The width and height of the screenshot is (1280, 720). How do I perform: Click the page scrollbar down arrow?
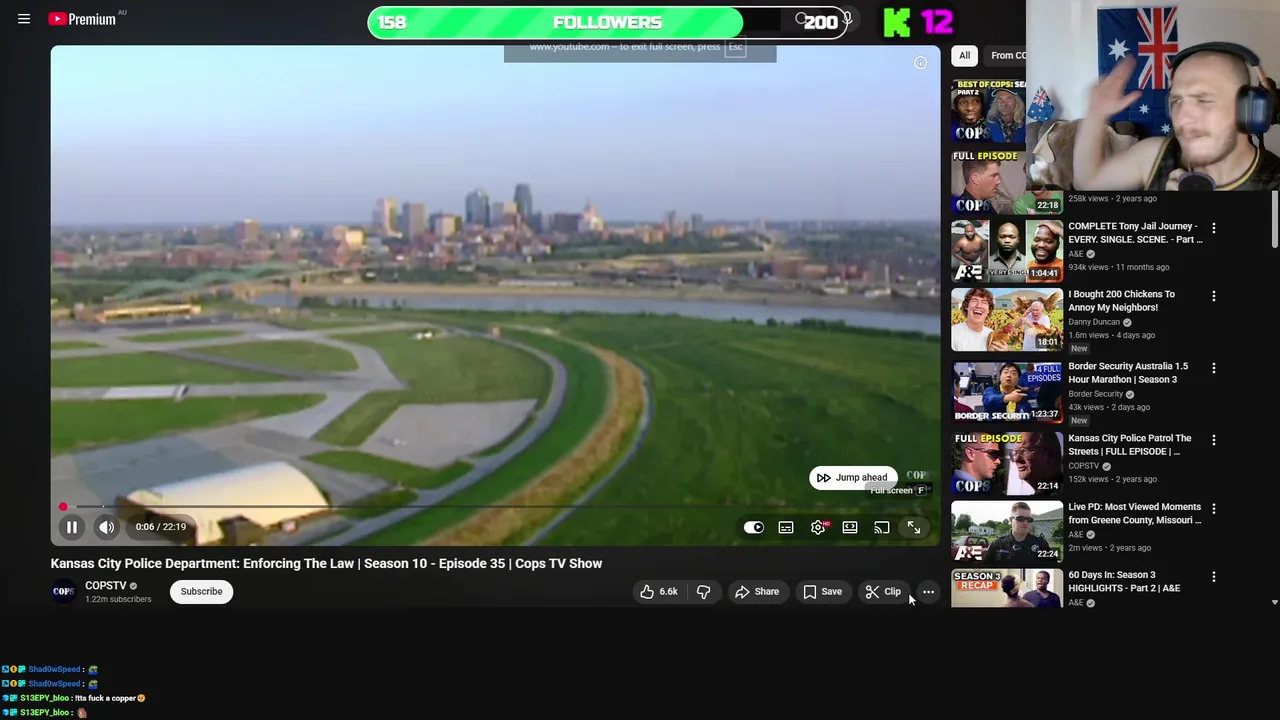pyautogui.click(x=1274, y=602)
